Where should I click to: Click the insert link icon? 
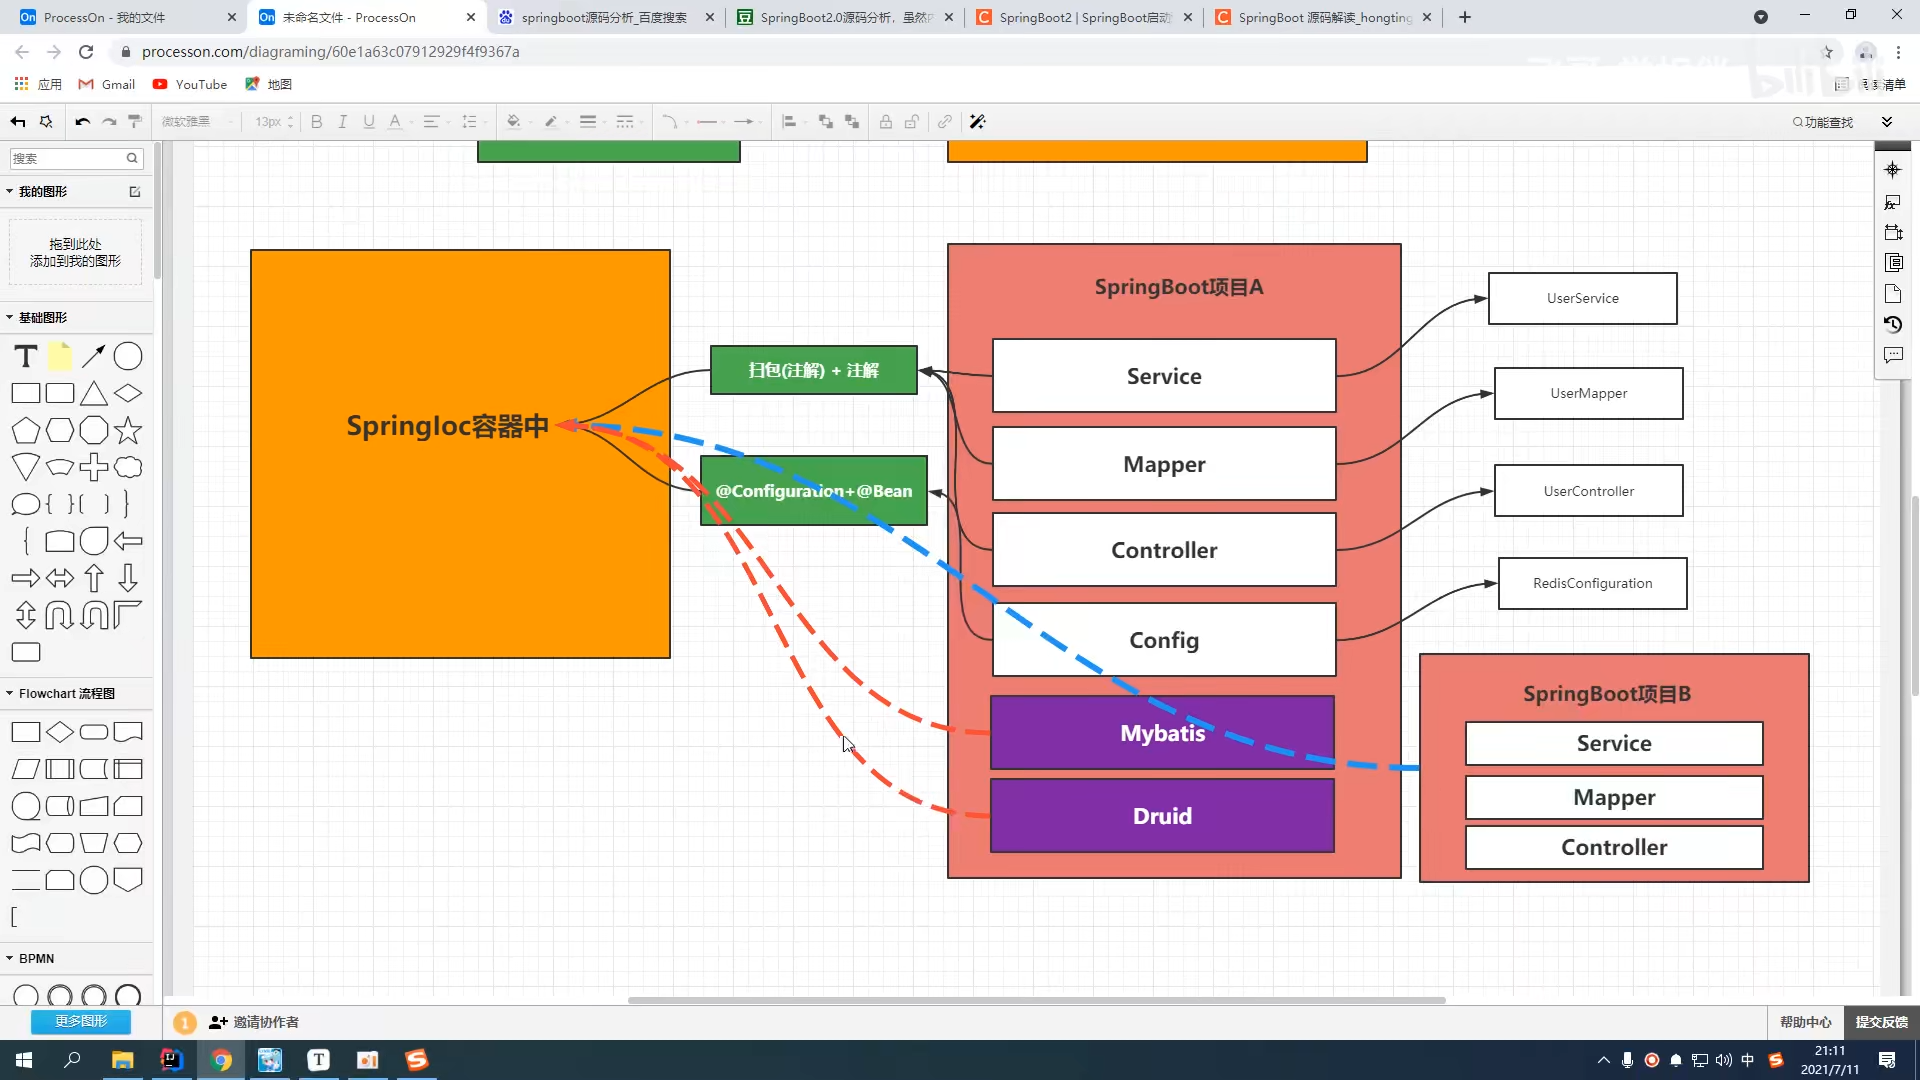click(945, 122)
